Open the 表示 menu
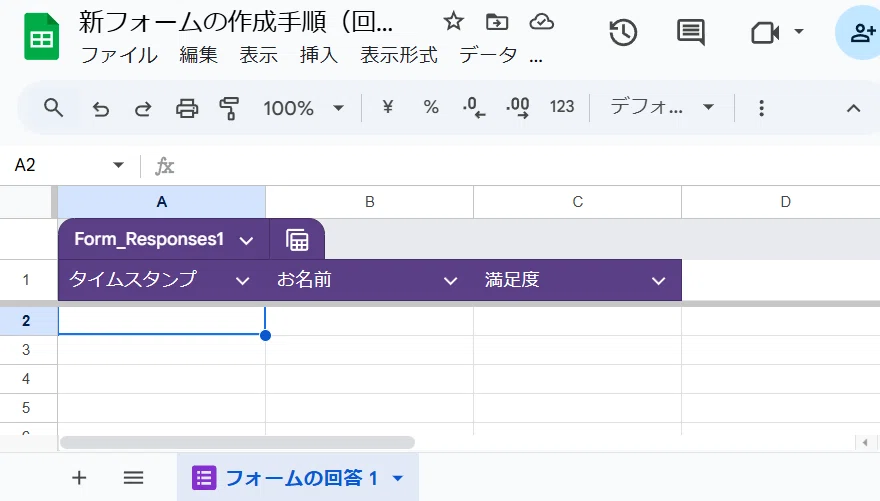 click(x=259, y=56)
